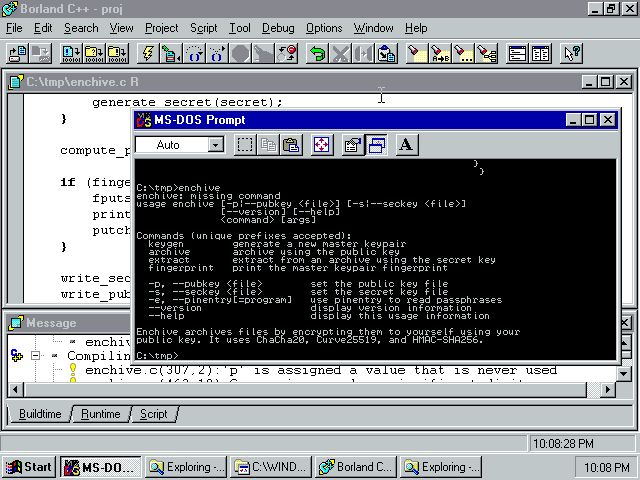Click the lightning bolt Run icon
Screen dimensions: 640x480
[148, 53]
